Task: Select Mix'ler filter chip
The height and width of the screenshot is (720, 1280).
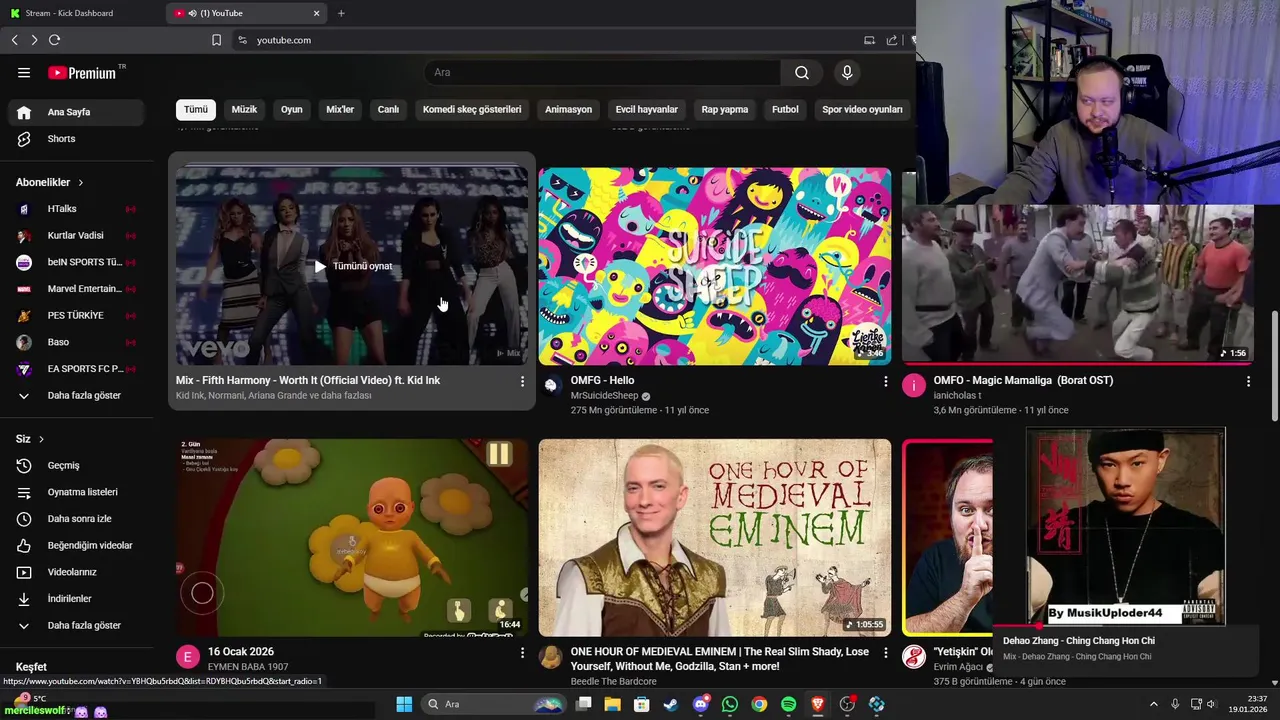Action: (x=340, y=109)
